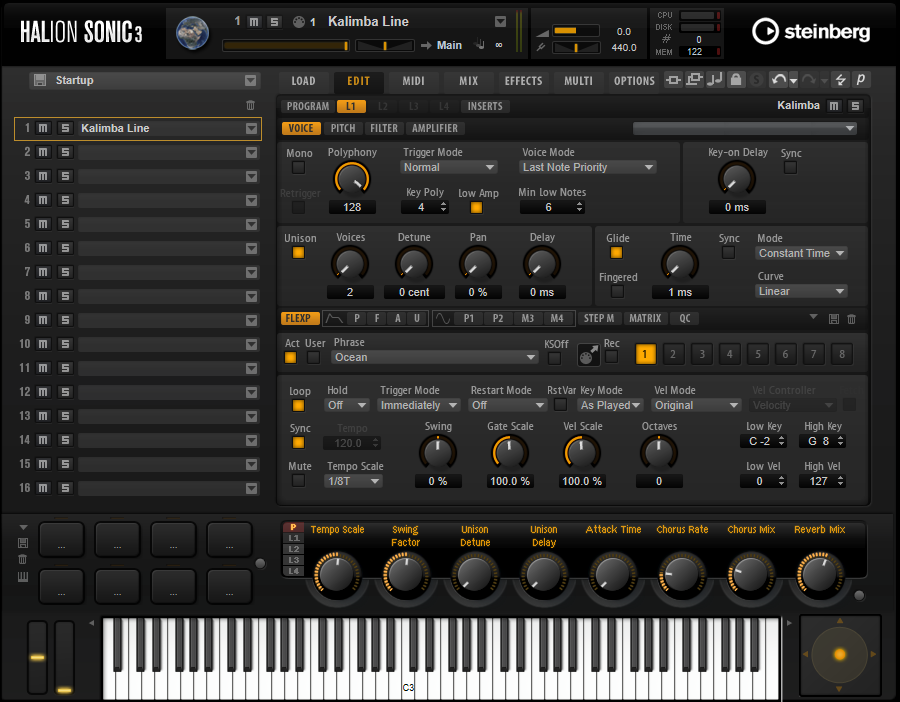Delete FlexPhrase preset with trash icon
This screenshot has height=702, width=900.
coord(852,319)
